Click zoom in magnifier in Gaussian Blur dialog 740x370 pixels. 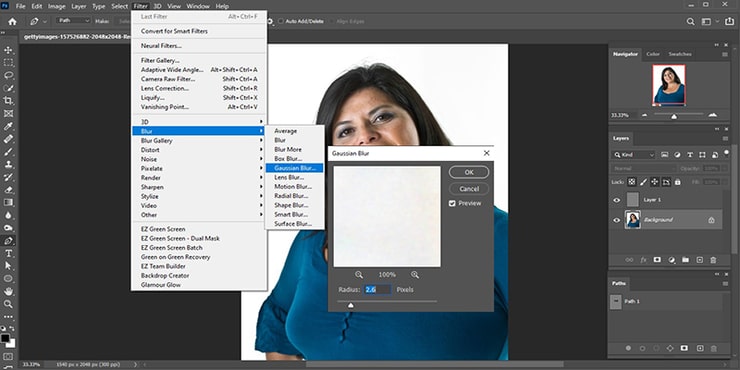(x=415, y=275)
